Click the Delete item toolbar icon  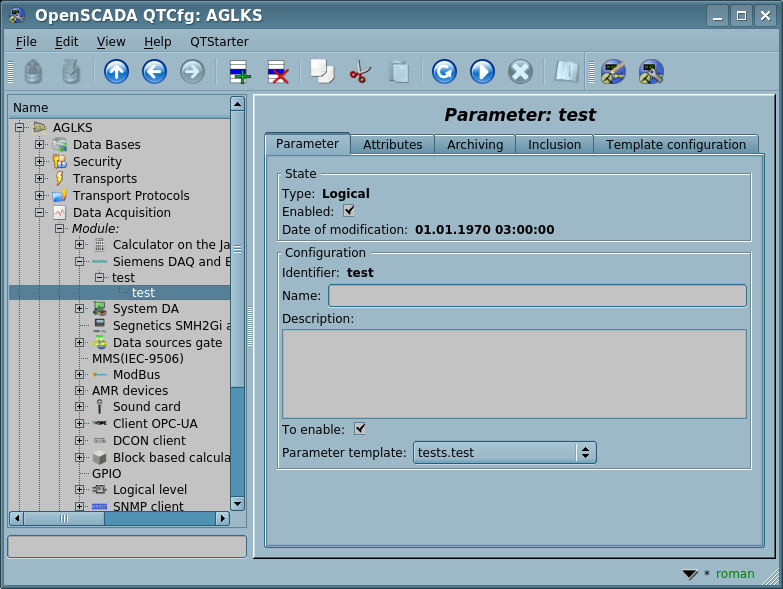[277, 72]
